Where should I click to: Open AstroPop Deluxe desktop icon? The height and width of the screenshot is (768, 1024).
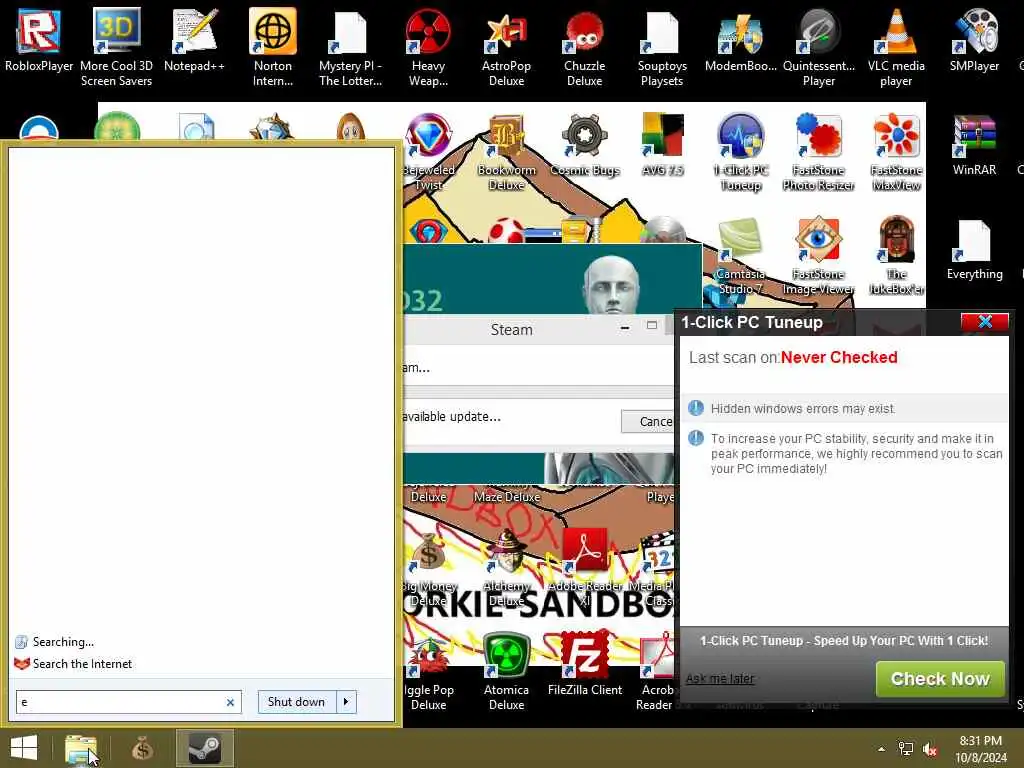tap(506, 48)
